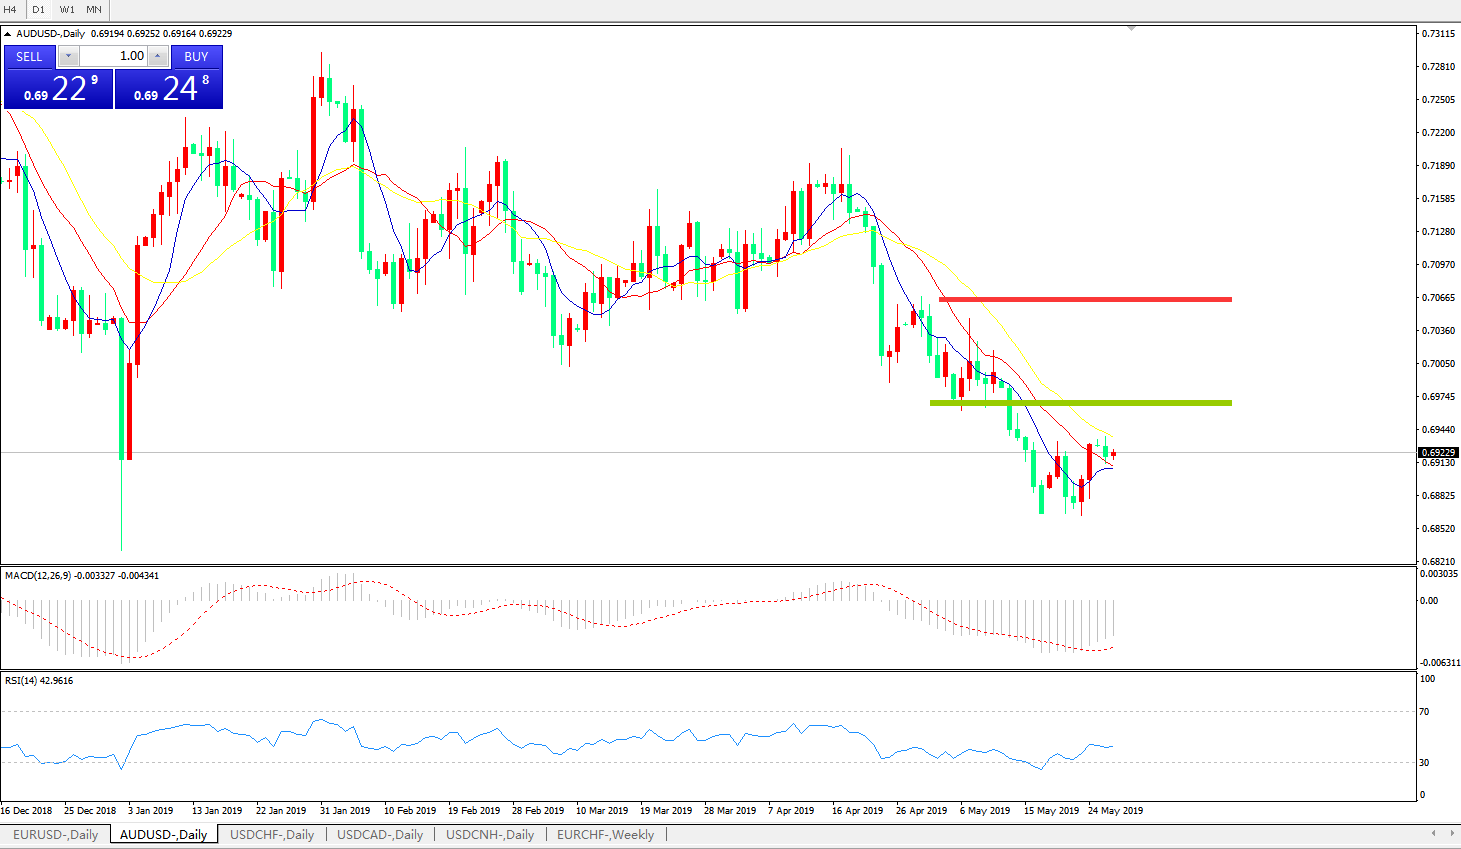Open the EURUSD-,Daily chart tab
Viewport: 1461px width, 849px height.
pos(55,834)
